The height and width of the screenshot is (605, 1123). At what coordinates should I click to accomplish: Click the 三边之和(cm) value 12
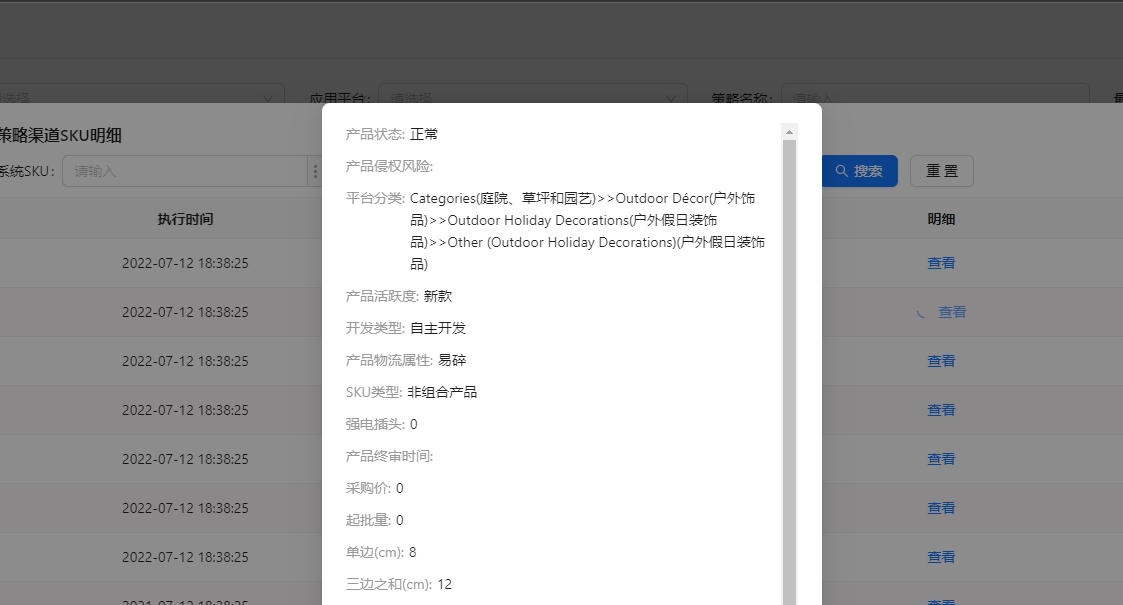coord(445,584)
